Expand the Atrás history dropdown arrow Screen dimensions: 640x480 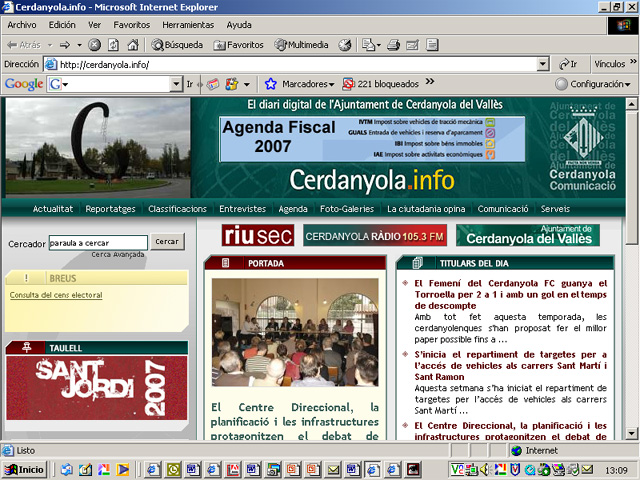[50, 45]
